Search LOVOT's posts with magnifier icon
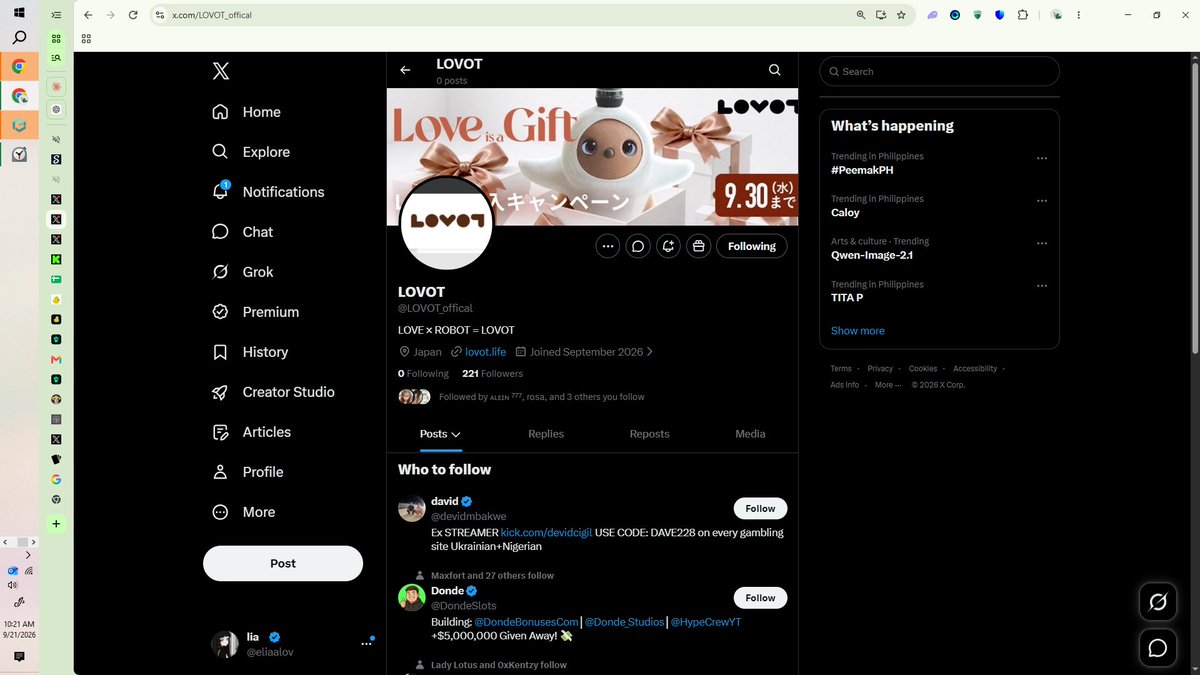1200x675 pixels. point(775,70)
